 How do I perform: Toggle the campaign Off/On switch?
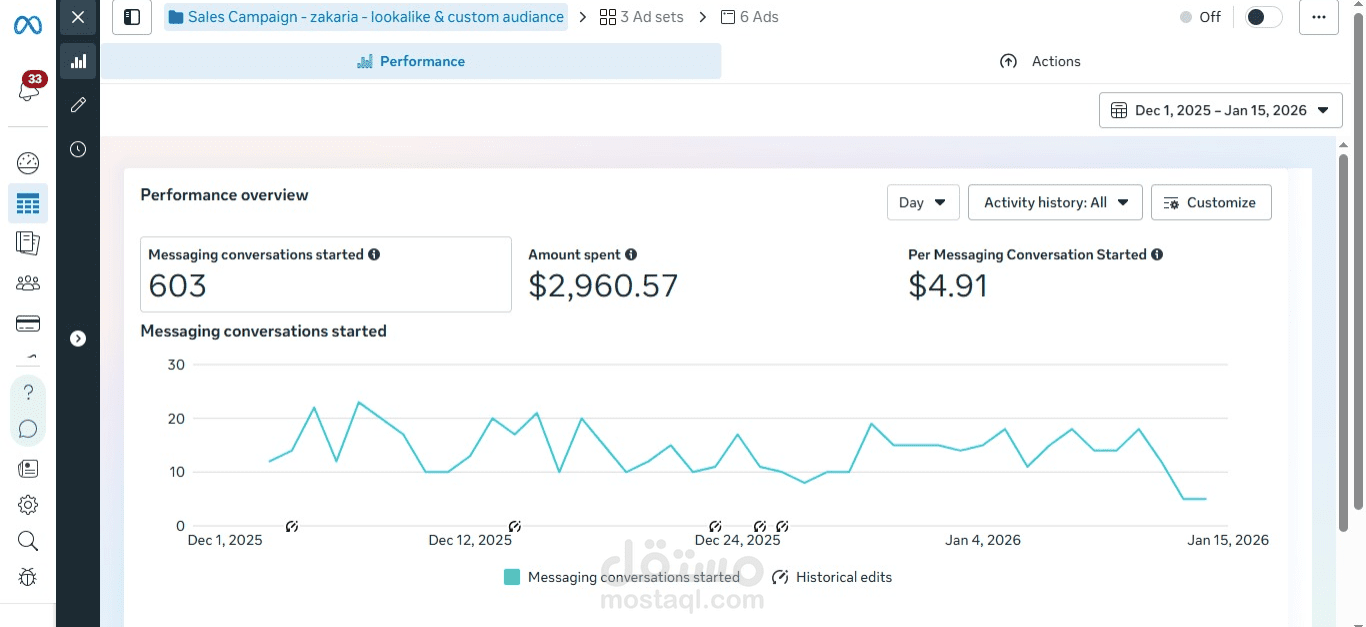pyautogui.click(x=1263, y=17)
